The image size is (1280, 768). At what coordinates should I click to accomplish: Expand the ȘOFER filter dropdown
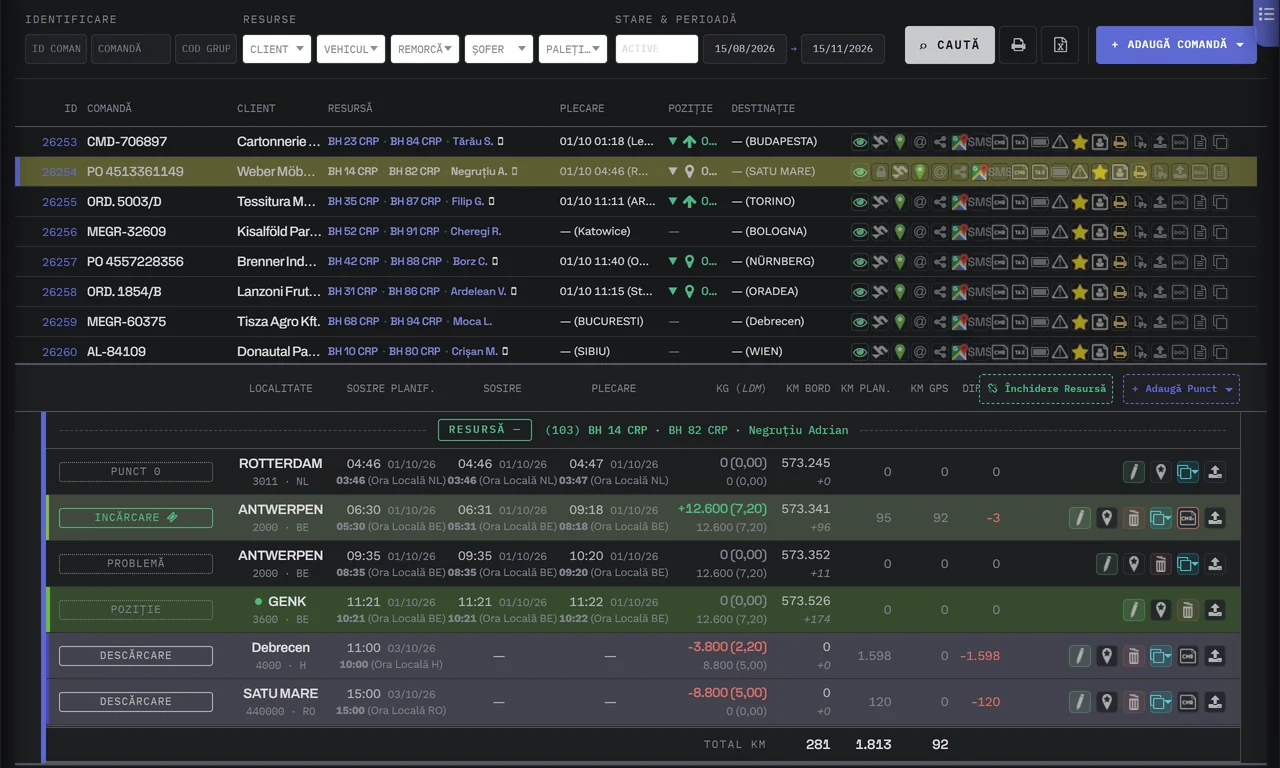tap(499, 49)
